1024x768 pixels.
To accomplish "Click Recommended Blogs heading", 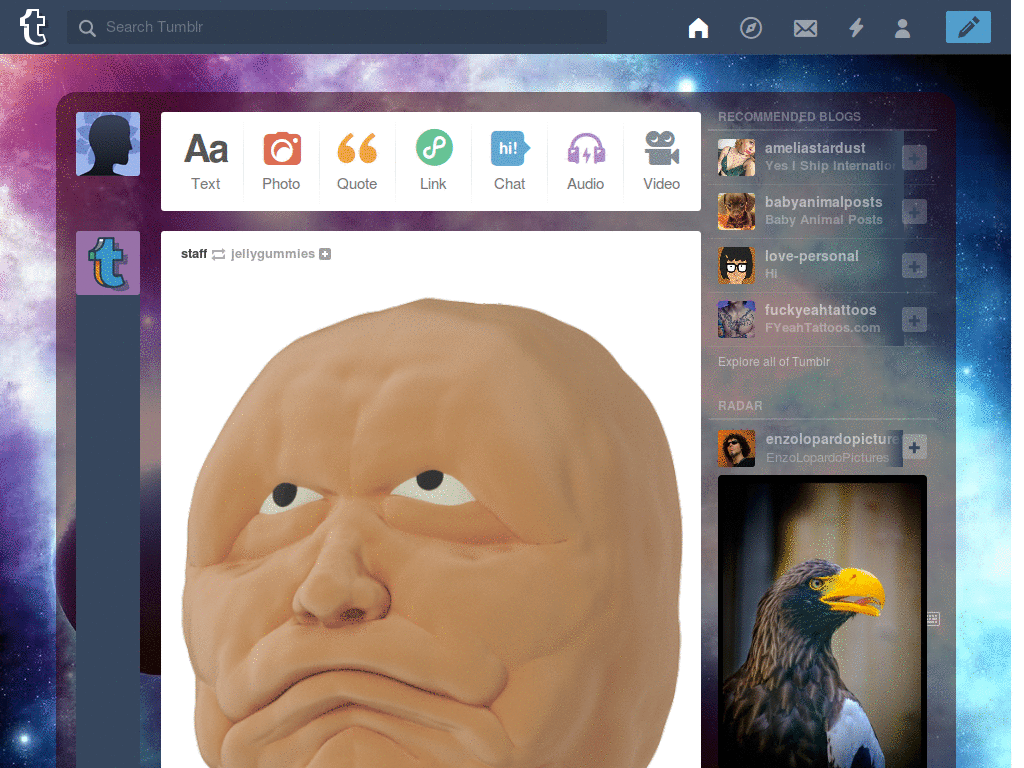I will 789,117.
